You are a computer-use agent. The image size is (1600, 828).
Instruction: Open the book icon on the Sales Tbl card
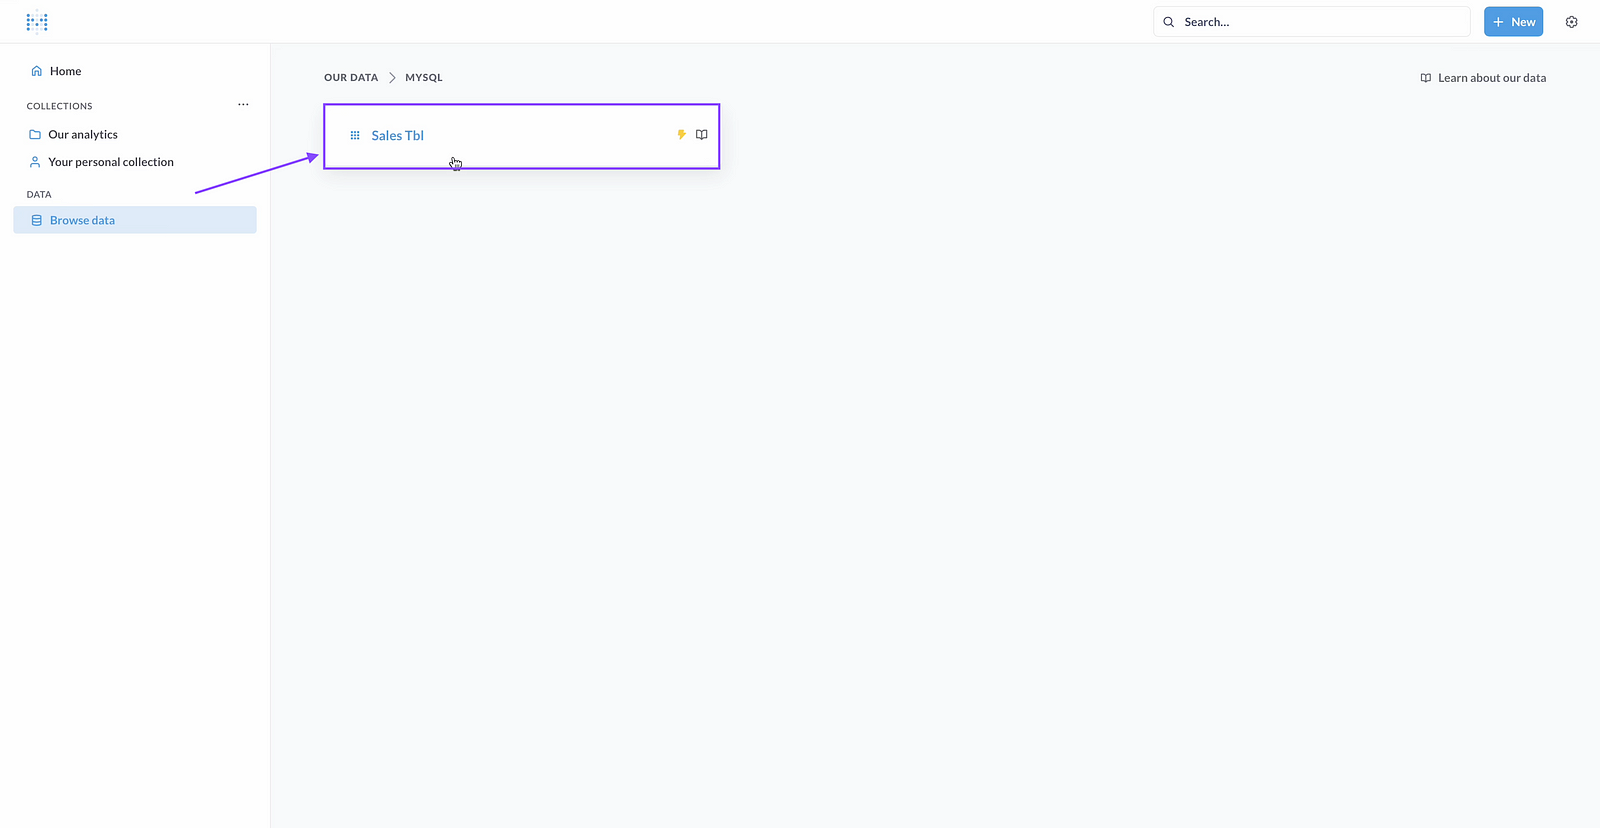702,135
